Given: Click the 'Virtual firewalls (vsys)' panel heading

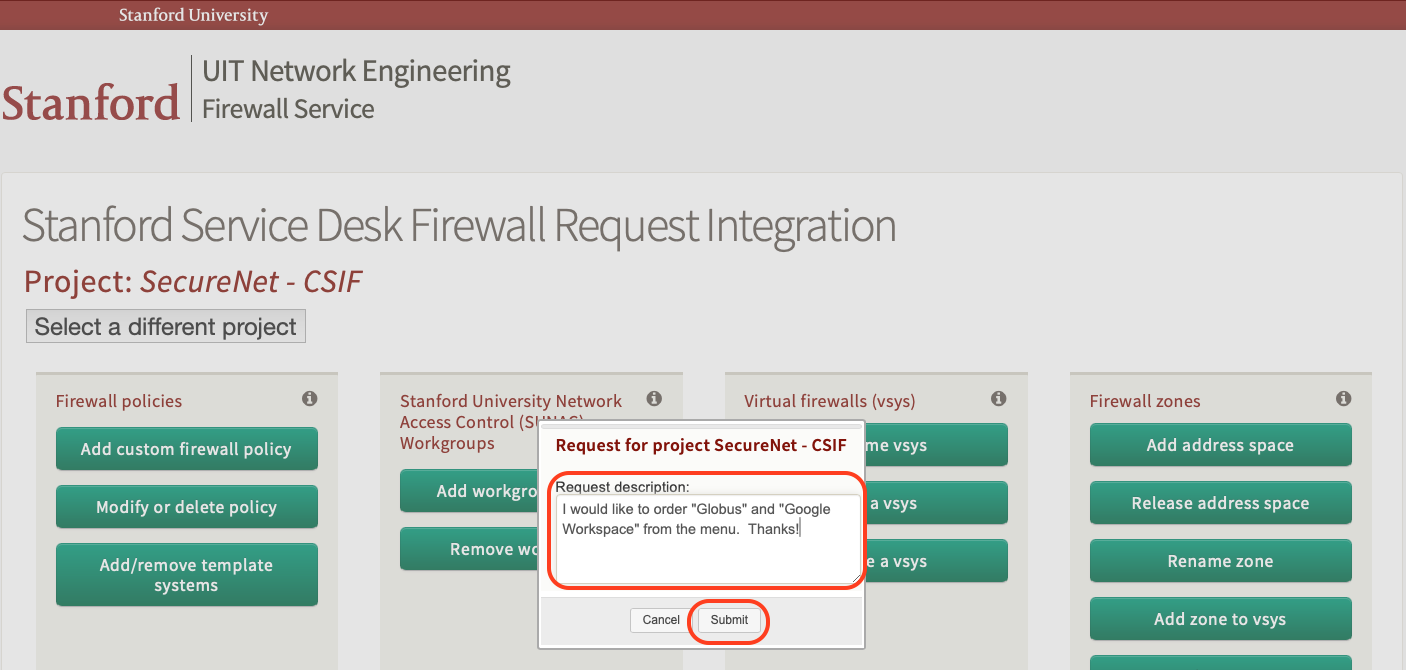Looking at the screenshot, I should pos(830,401).
